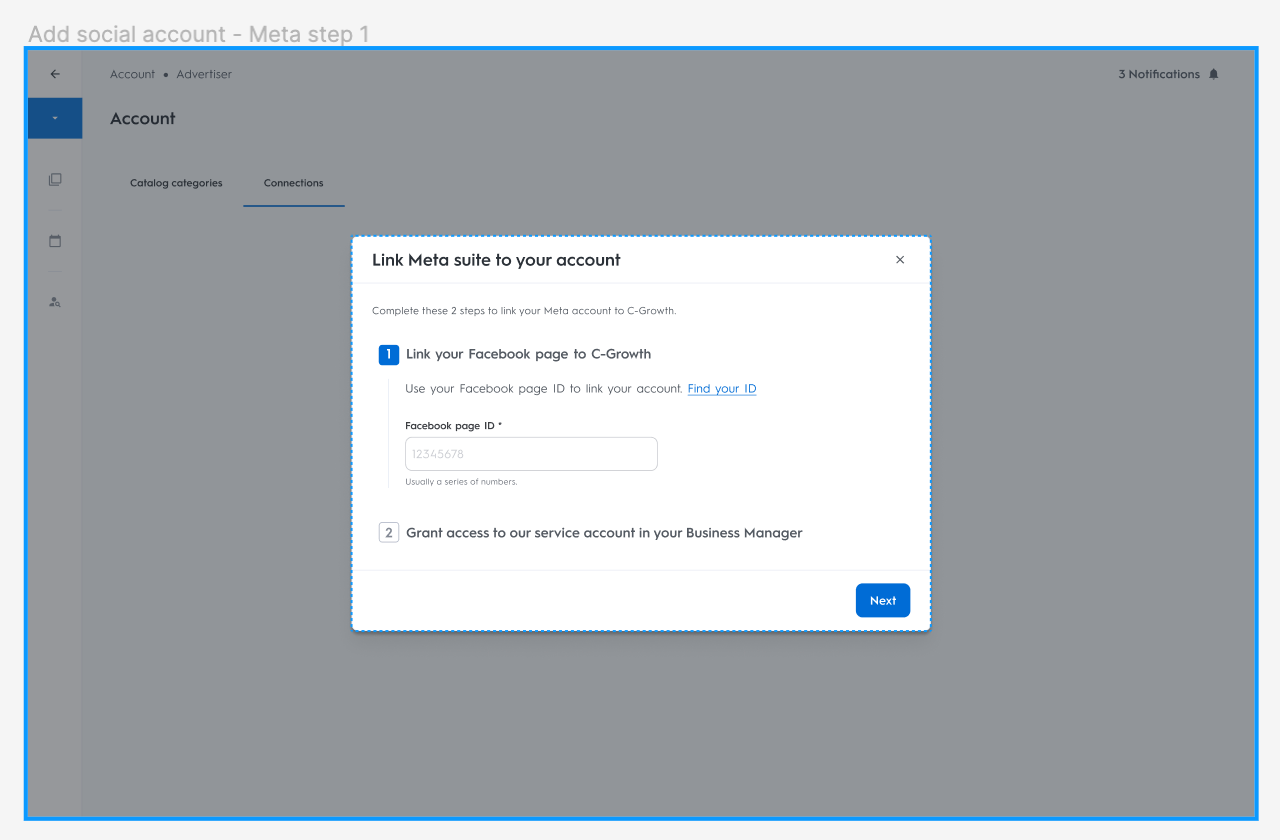
Task: Close the Link Meta suite dialog
Action: coord(900,260)
